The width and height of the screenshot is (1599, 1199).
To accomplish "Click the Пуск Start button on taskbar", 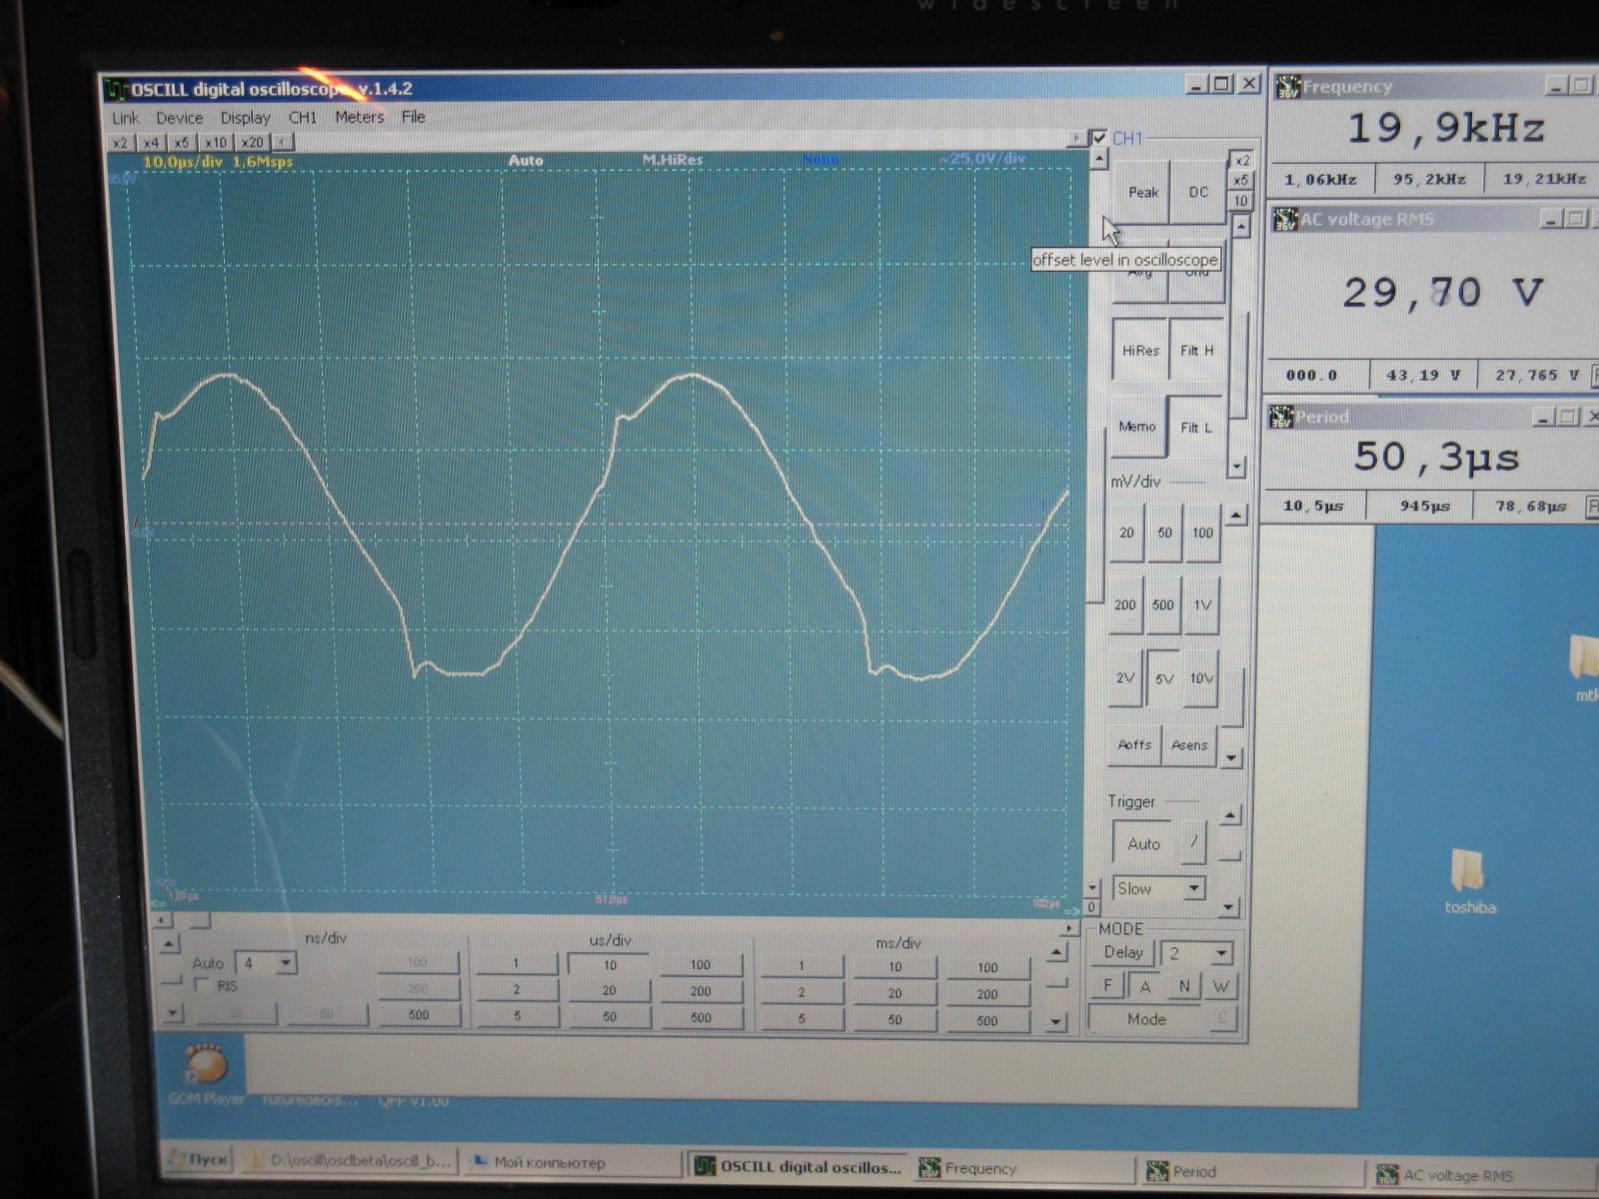I will coord(198,1160).
